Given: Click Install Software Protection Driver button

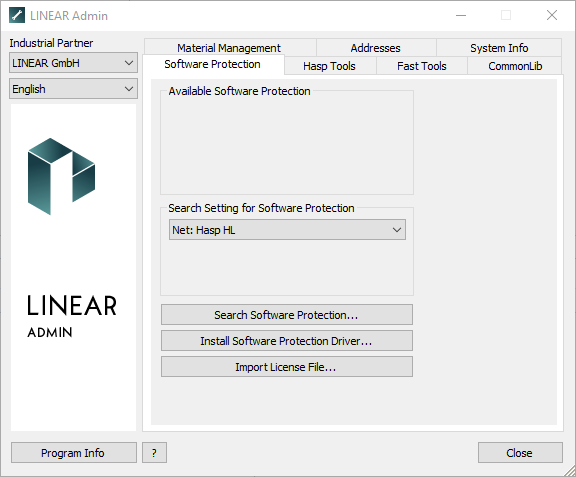Looking at the screenshot, I should 287,341.
